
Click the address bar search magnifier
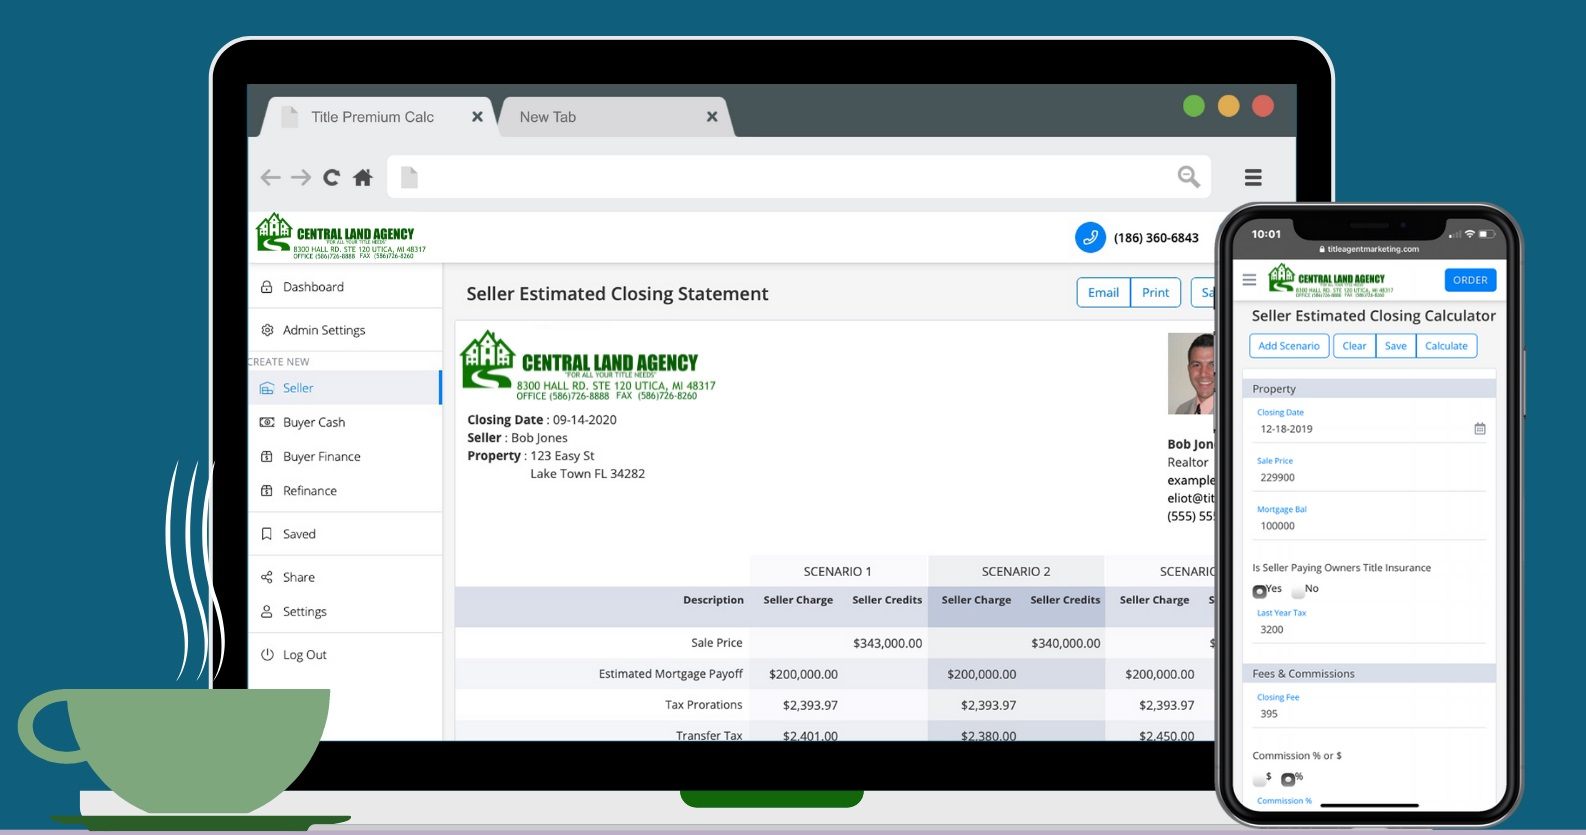point(1188,177)
